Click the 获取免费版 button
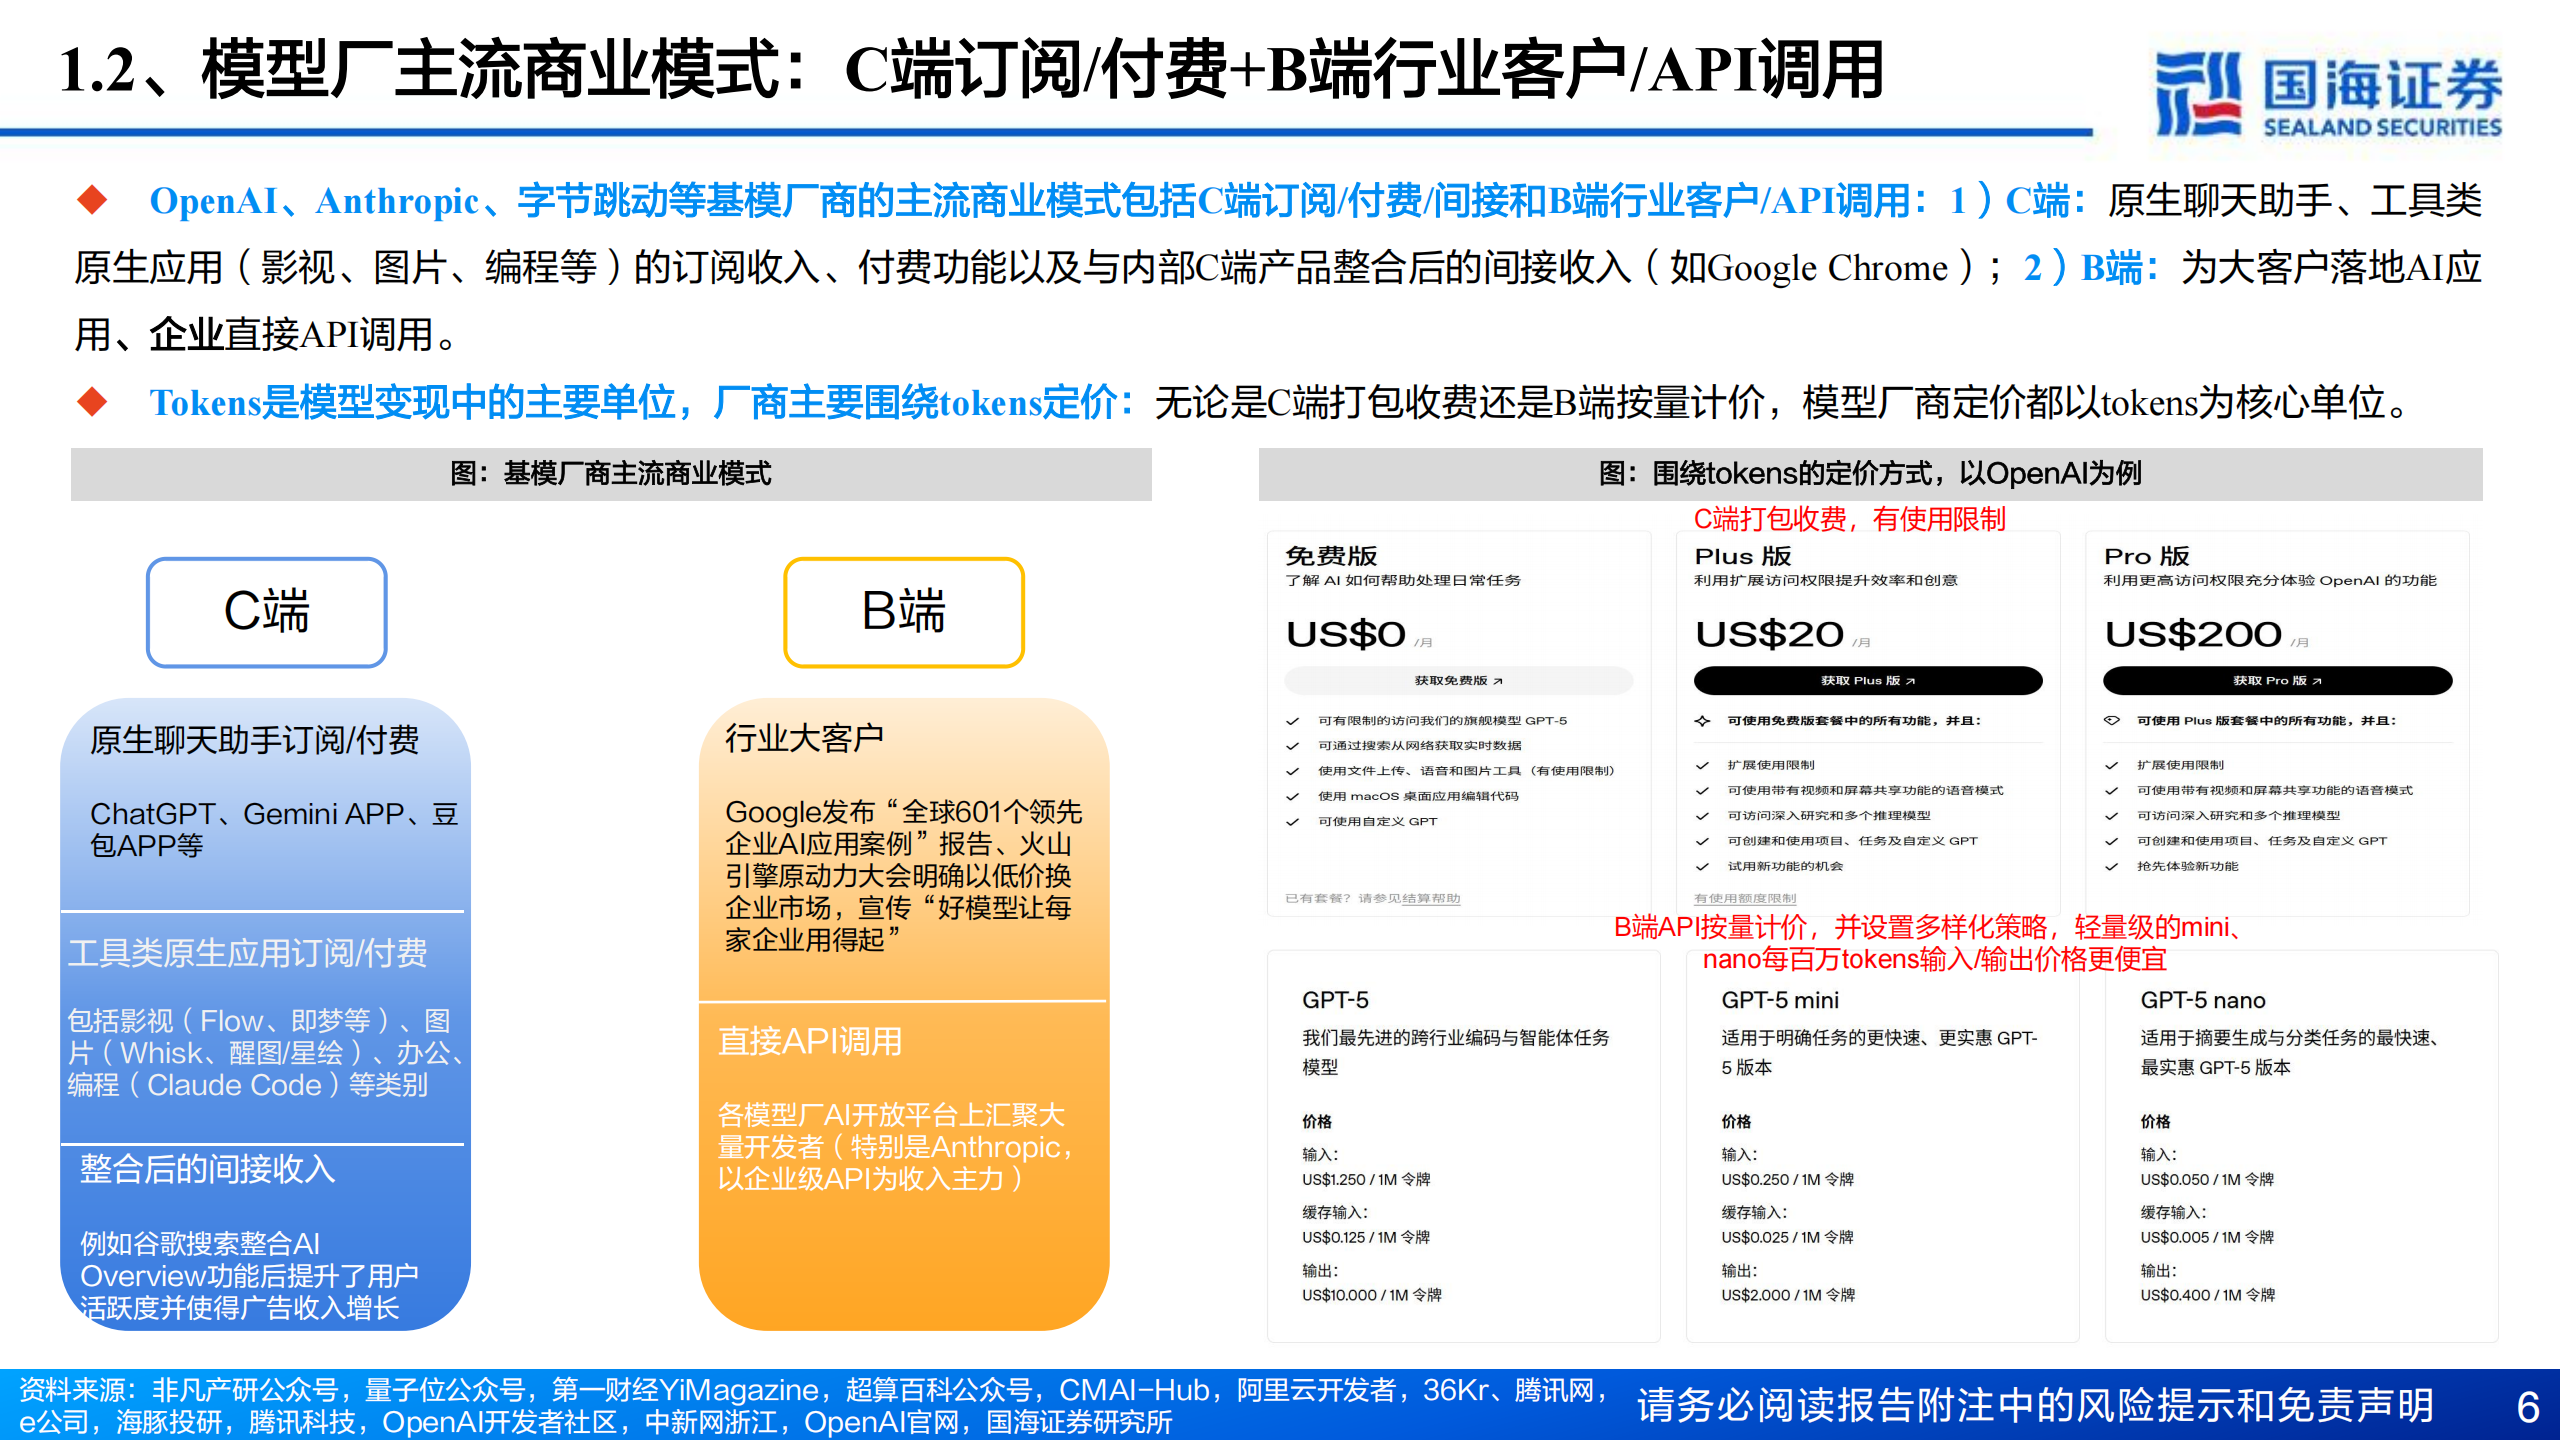2560x1440 pixels. pos(1458,681)
